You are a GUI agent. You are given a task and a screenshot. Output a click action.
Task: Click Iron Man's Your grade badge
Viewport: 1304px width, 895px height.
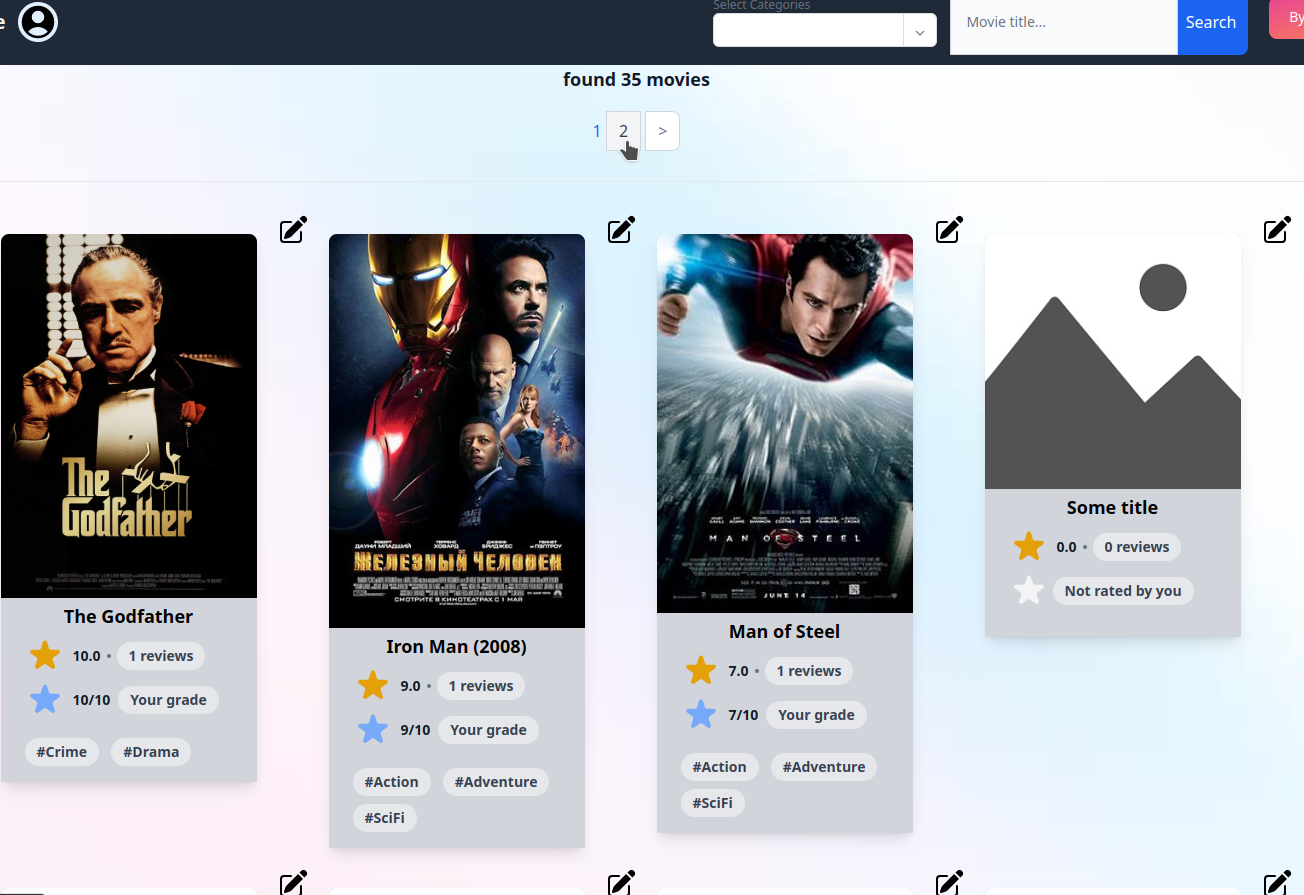488,730
